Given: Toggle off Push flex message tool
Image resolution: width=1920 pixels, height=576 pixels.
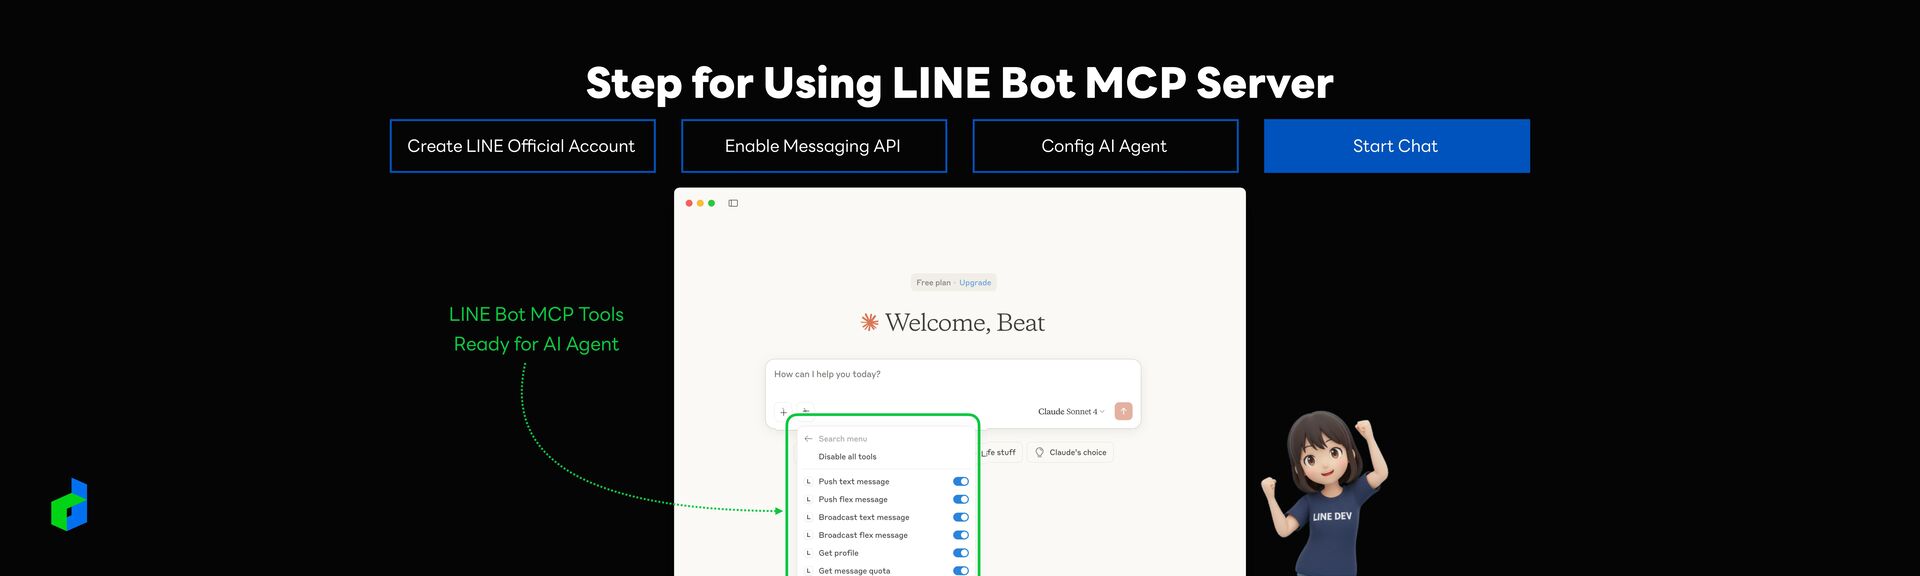Looking at the screenshot, I should pos(961,499).
